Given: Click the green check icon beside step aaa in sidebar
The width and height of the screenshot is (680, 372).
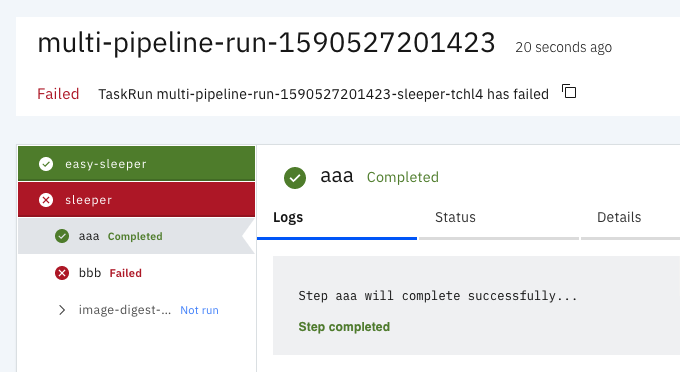Looking at the screenshot, I should 62,236.
